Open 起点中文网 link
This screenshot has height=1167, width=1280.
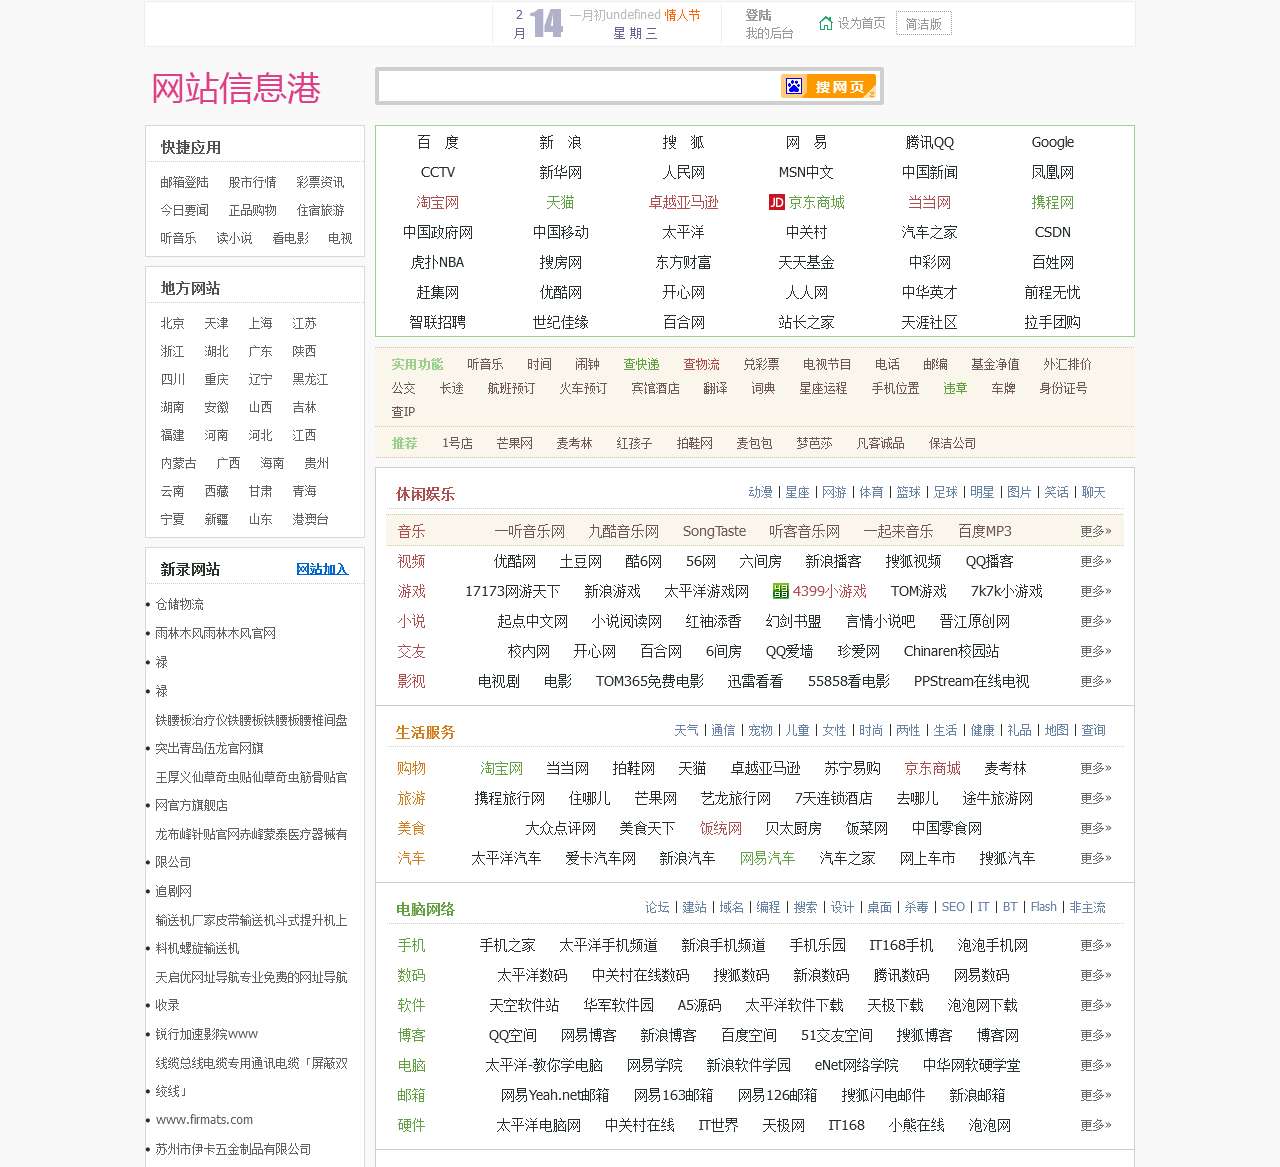tap(532, 621)
